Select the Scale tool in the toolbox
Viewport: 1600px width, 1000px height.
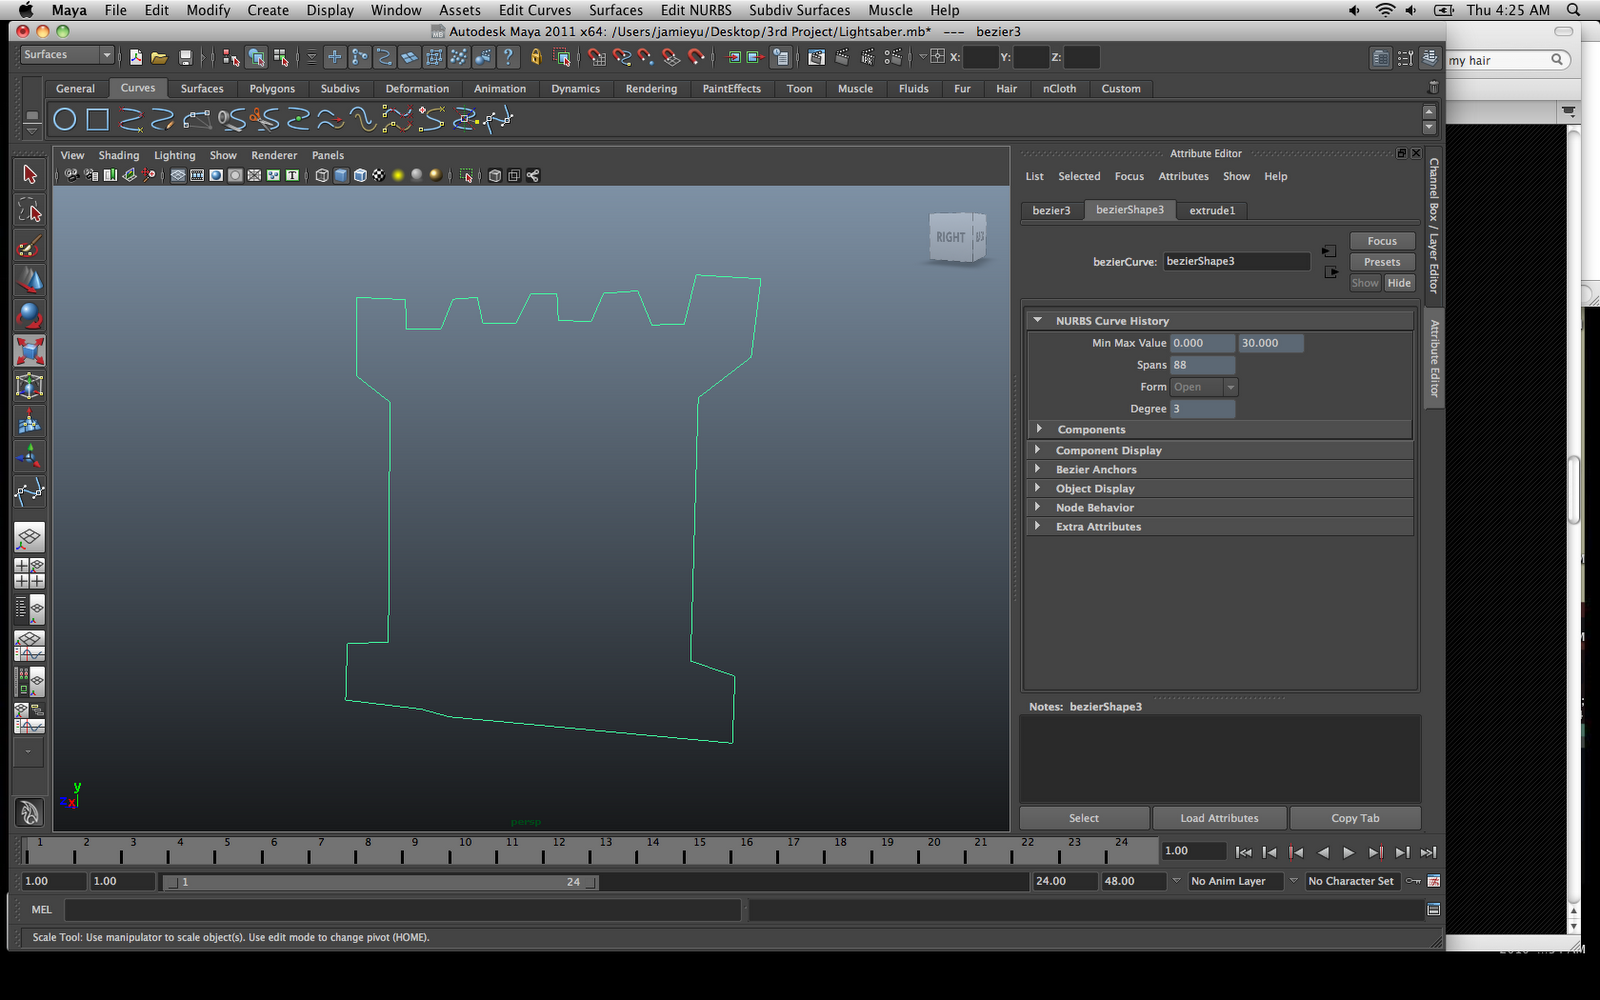[29, 351]
